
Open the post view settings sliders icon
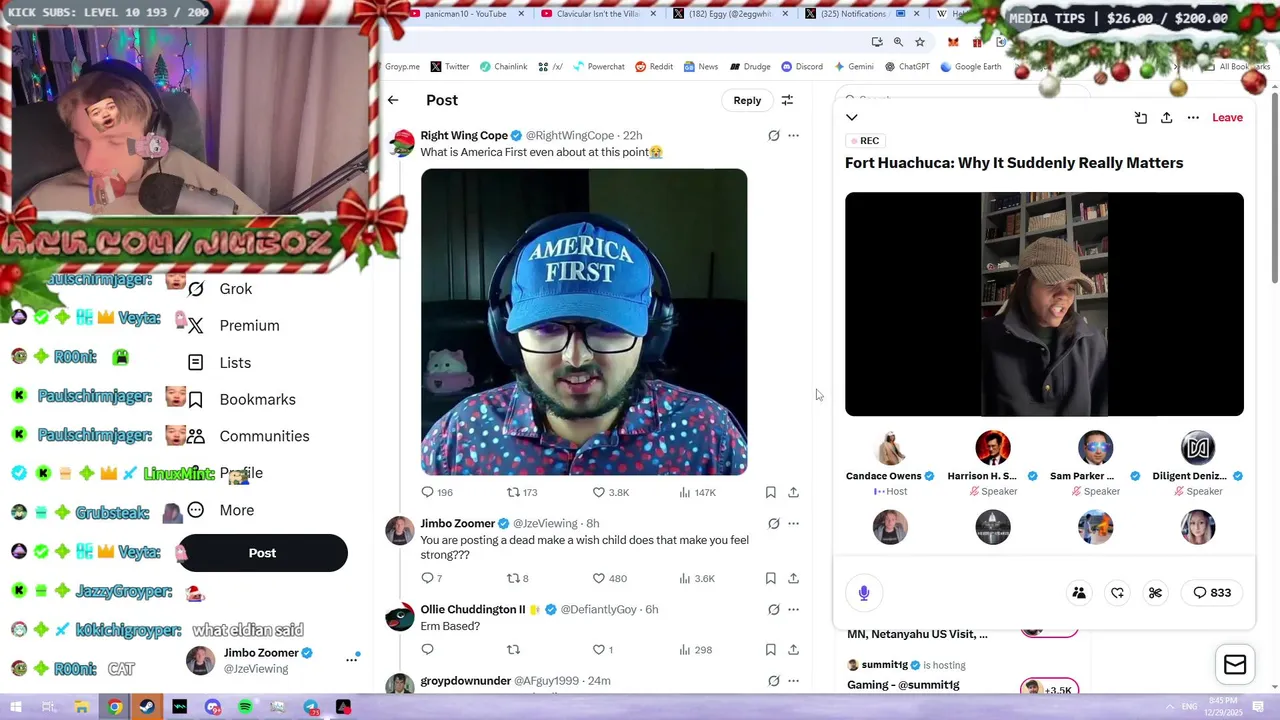coord(787,100)
